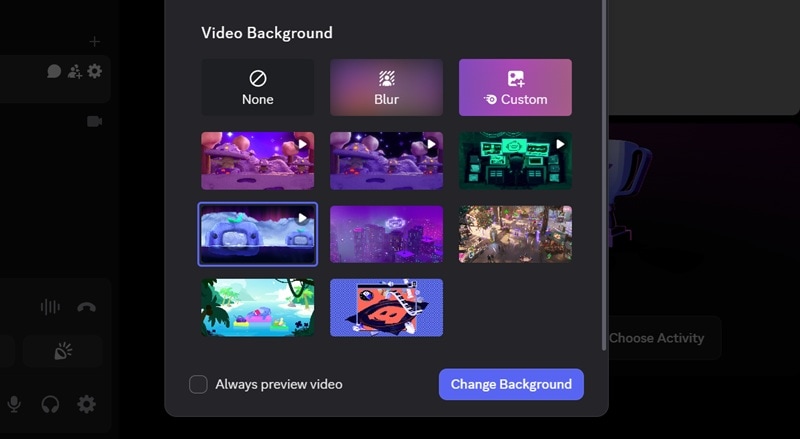Viewport: 800px width, 439px height.
Task: Select the green hacker monitors background
Action: (x=515, y=161)
